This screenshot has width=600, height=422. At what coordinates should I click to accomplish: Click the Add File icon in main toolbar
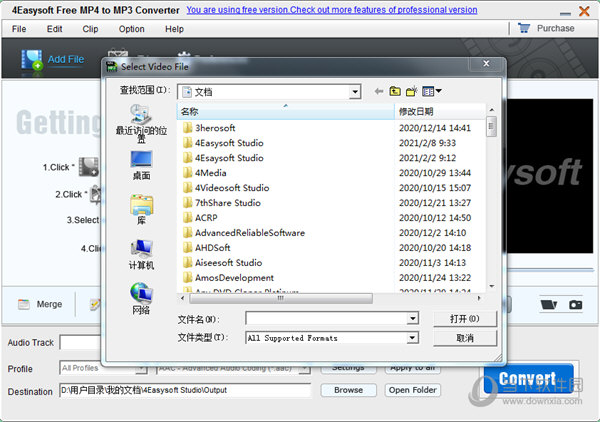(x=32, y=60)
